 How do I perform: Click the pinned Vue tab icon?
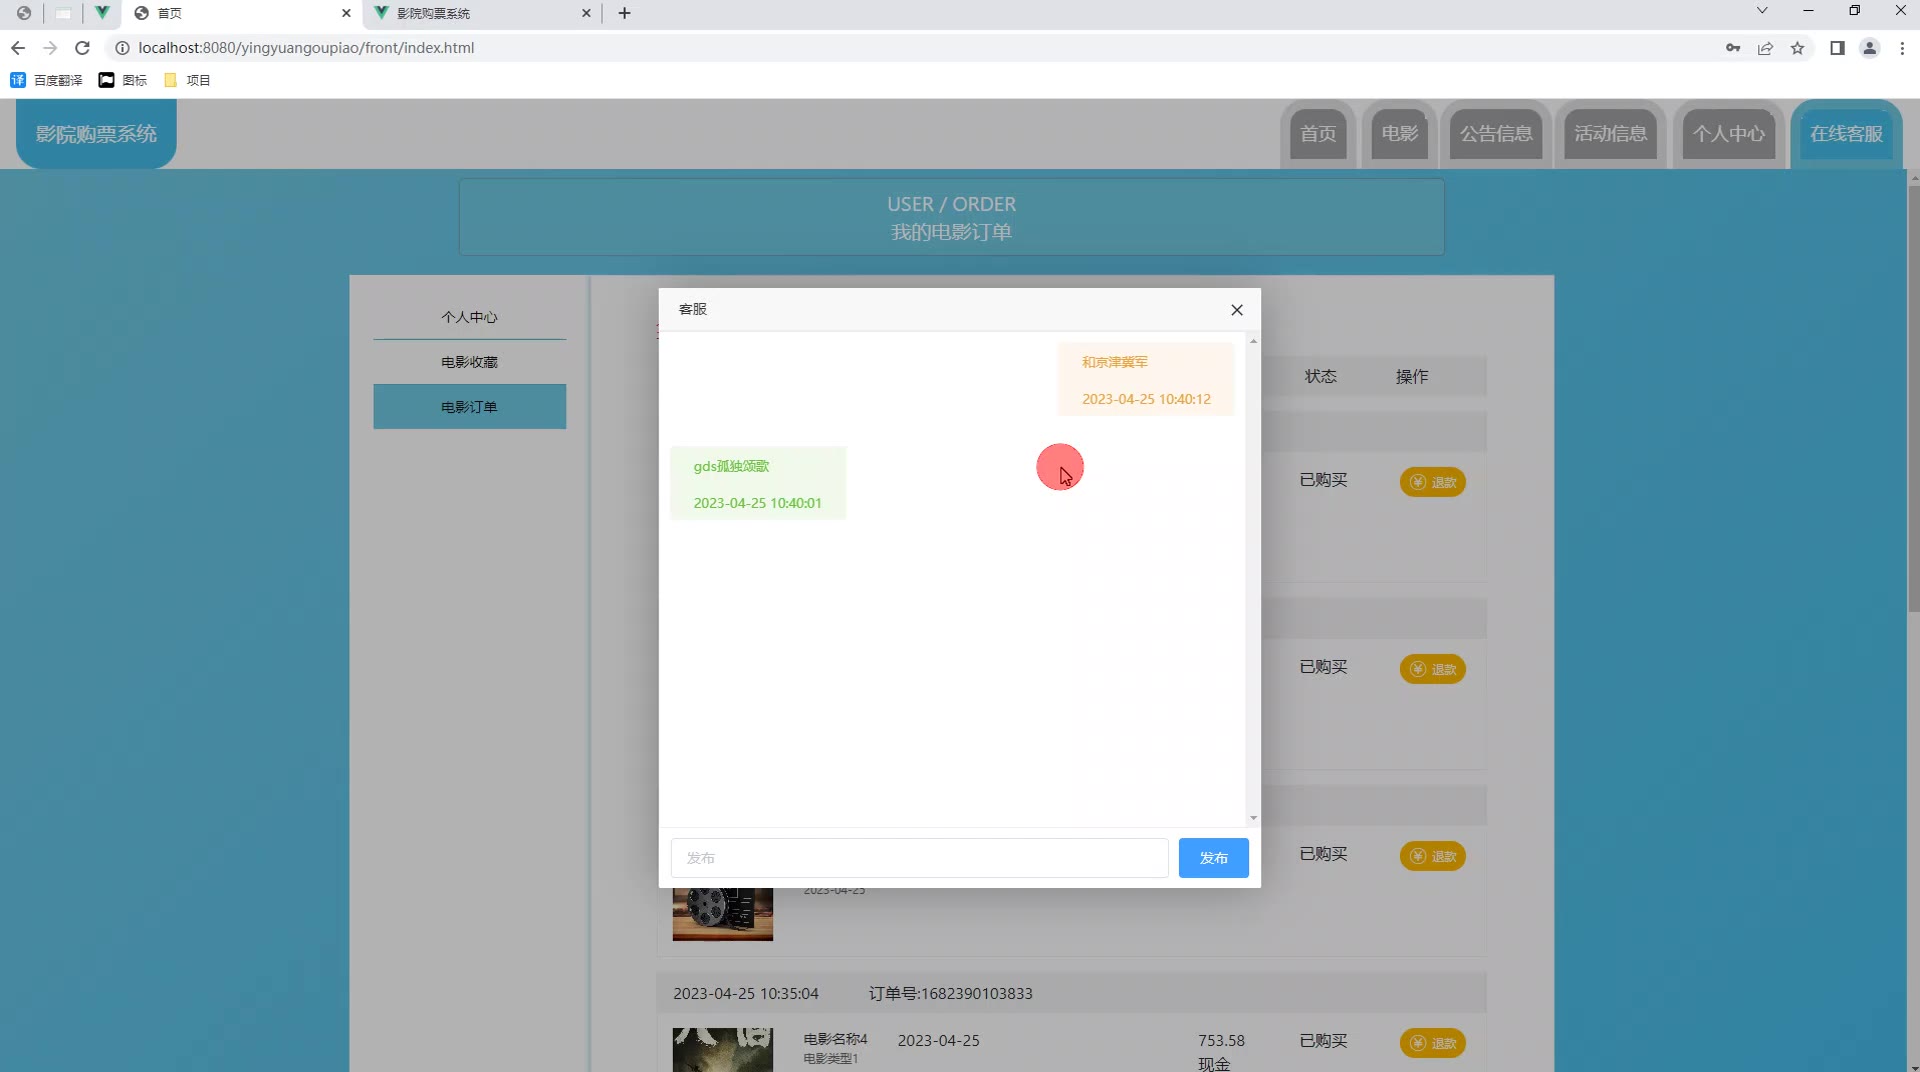pyautogui.click(x=102, y=13)
